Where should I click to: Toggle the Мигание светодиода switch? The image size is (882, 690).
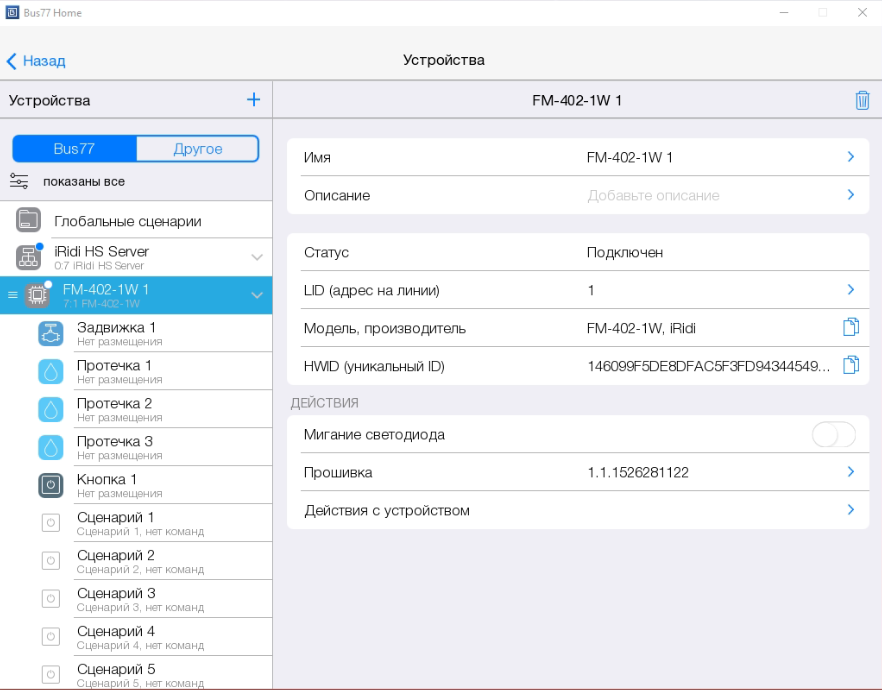[833, 435]
